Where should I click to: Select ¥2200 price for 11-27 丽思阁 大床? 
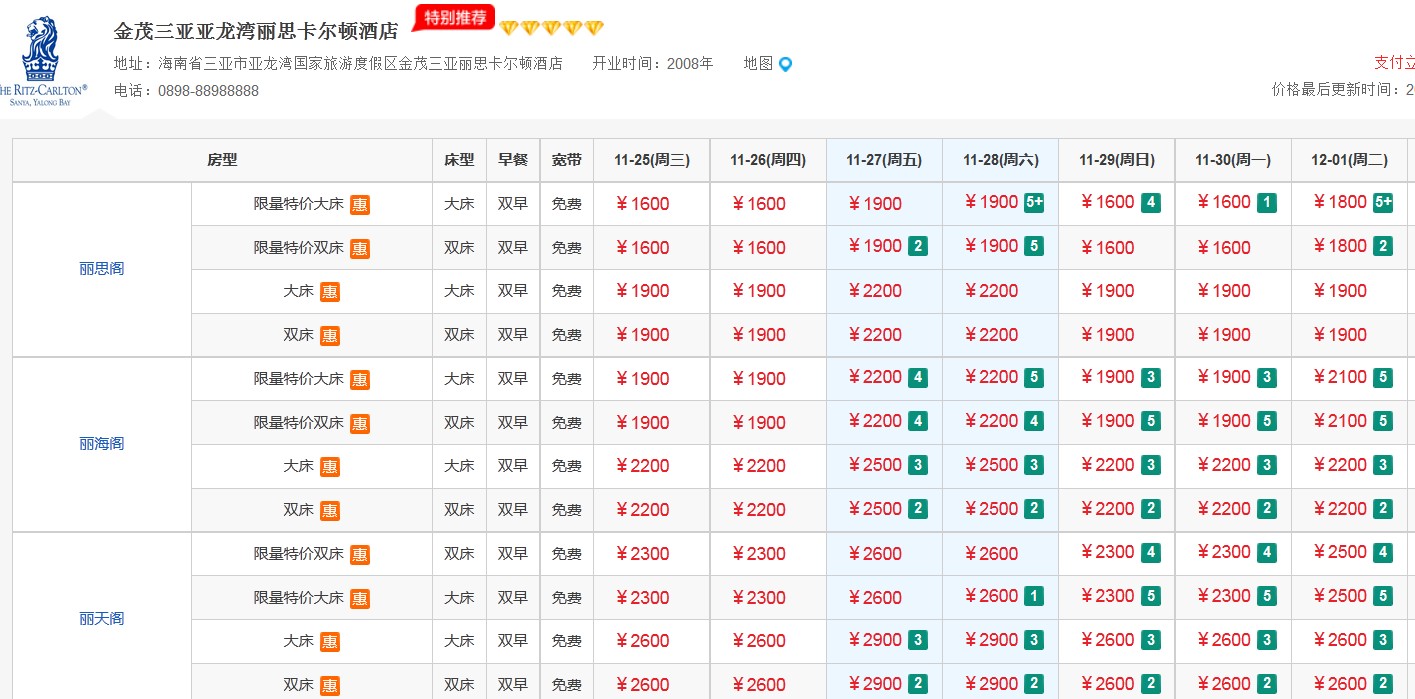[x=875, y=291]
